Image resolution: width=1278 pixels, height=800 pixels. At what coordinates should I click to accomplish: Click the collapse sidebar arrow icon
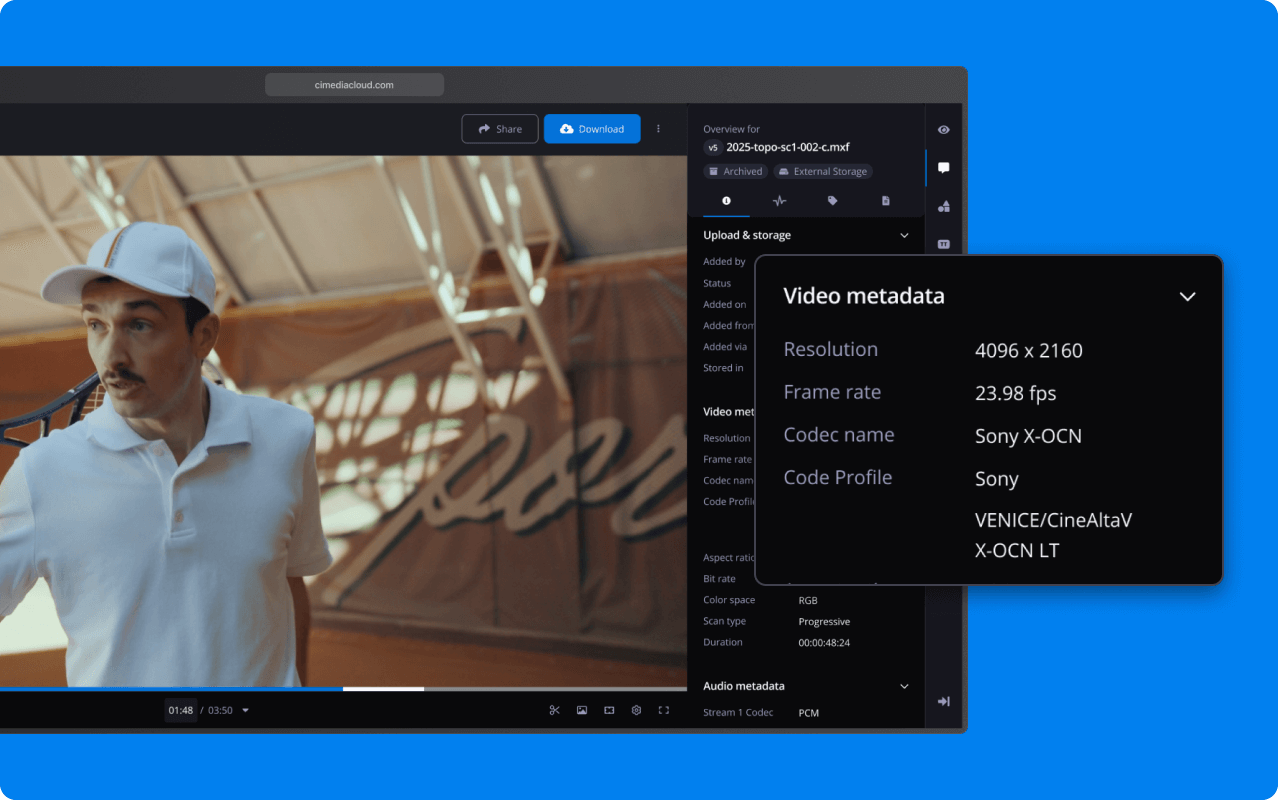click(x=943, y=702)
